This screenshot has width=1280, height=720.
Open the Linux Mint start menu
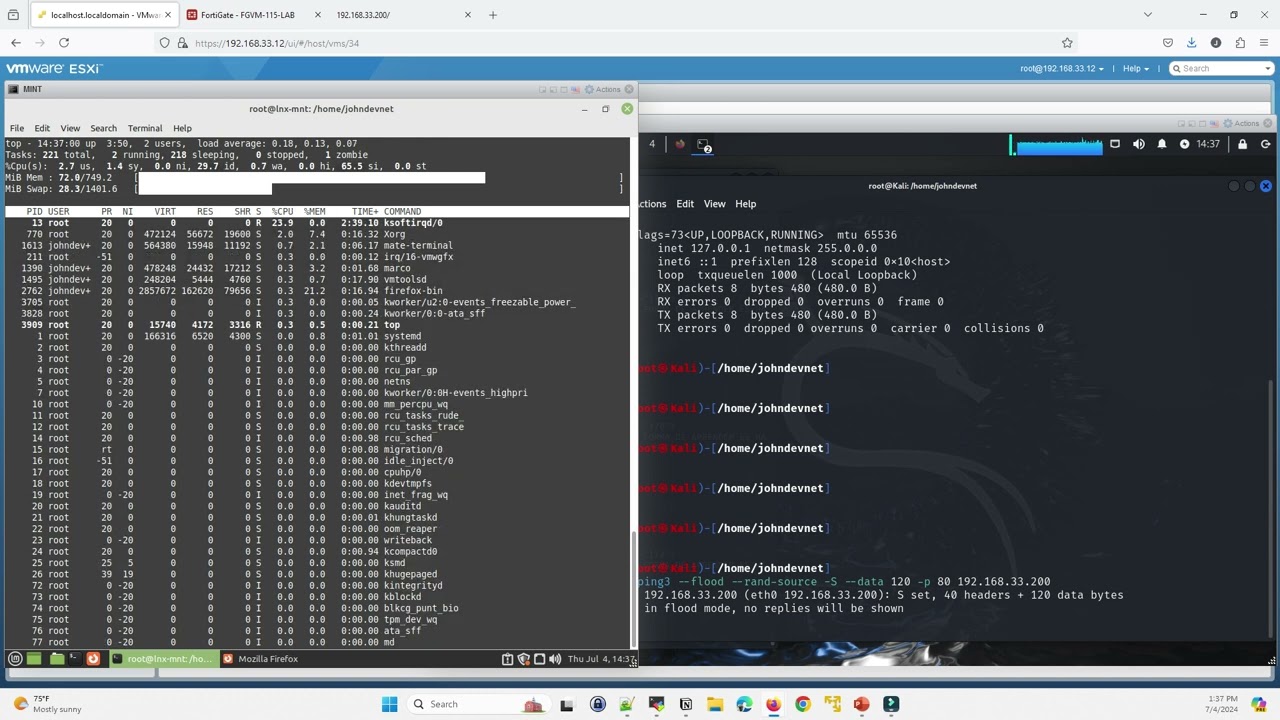(15, 659)
